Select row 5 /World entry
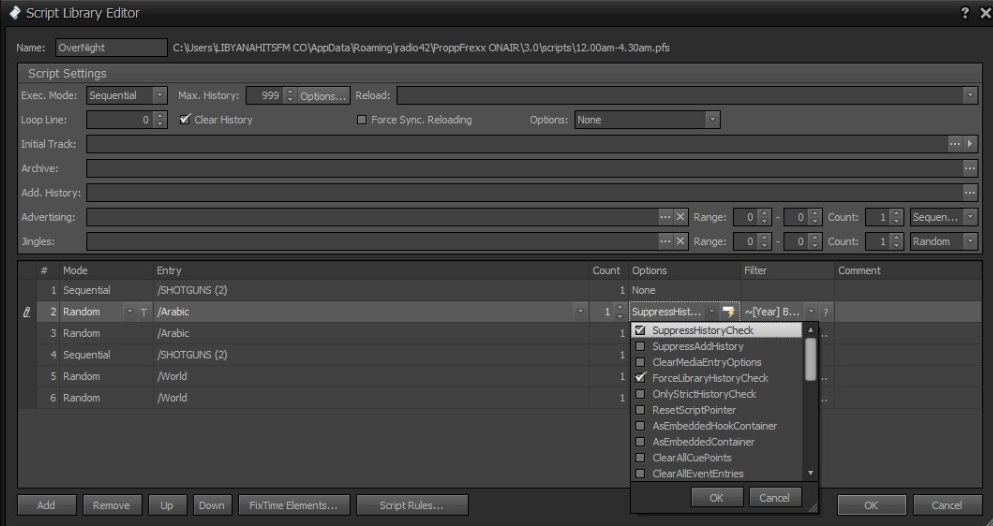Screen dimensions: 993x526 coord(371,376)
